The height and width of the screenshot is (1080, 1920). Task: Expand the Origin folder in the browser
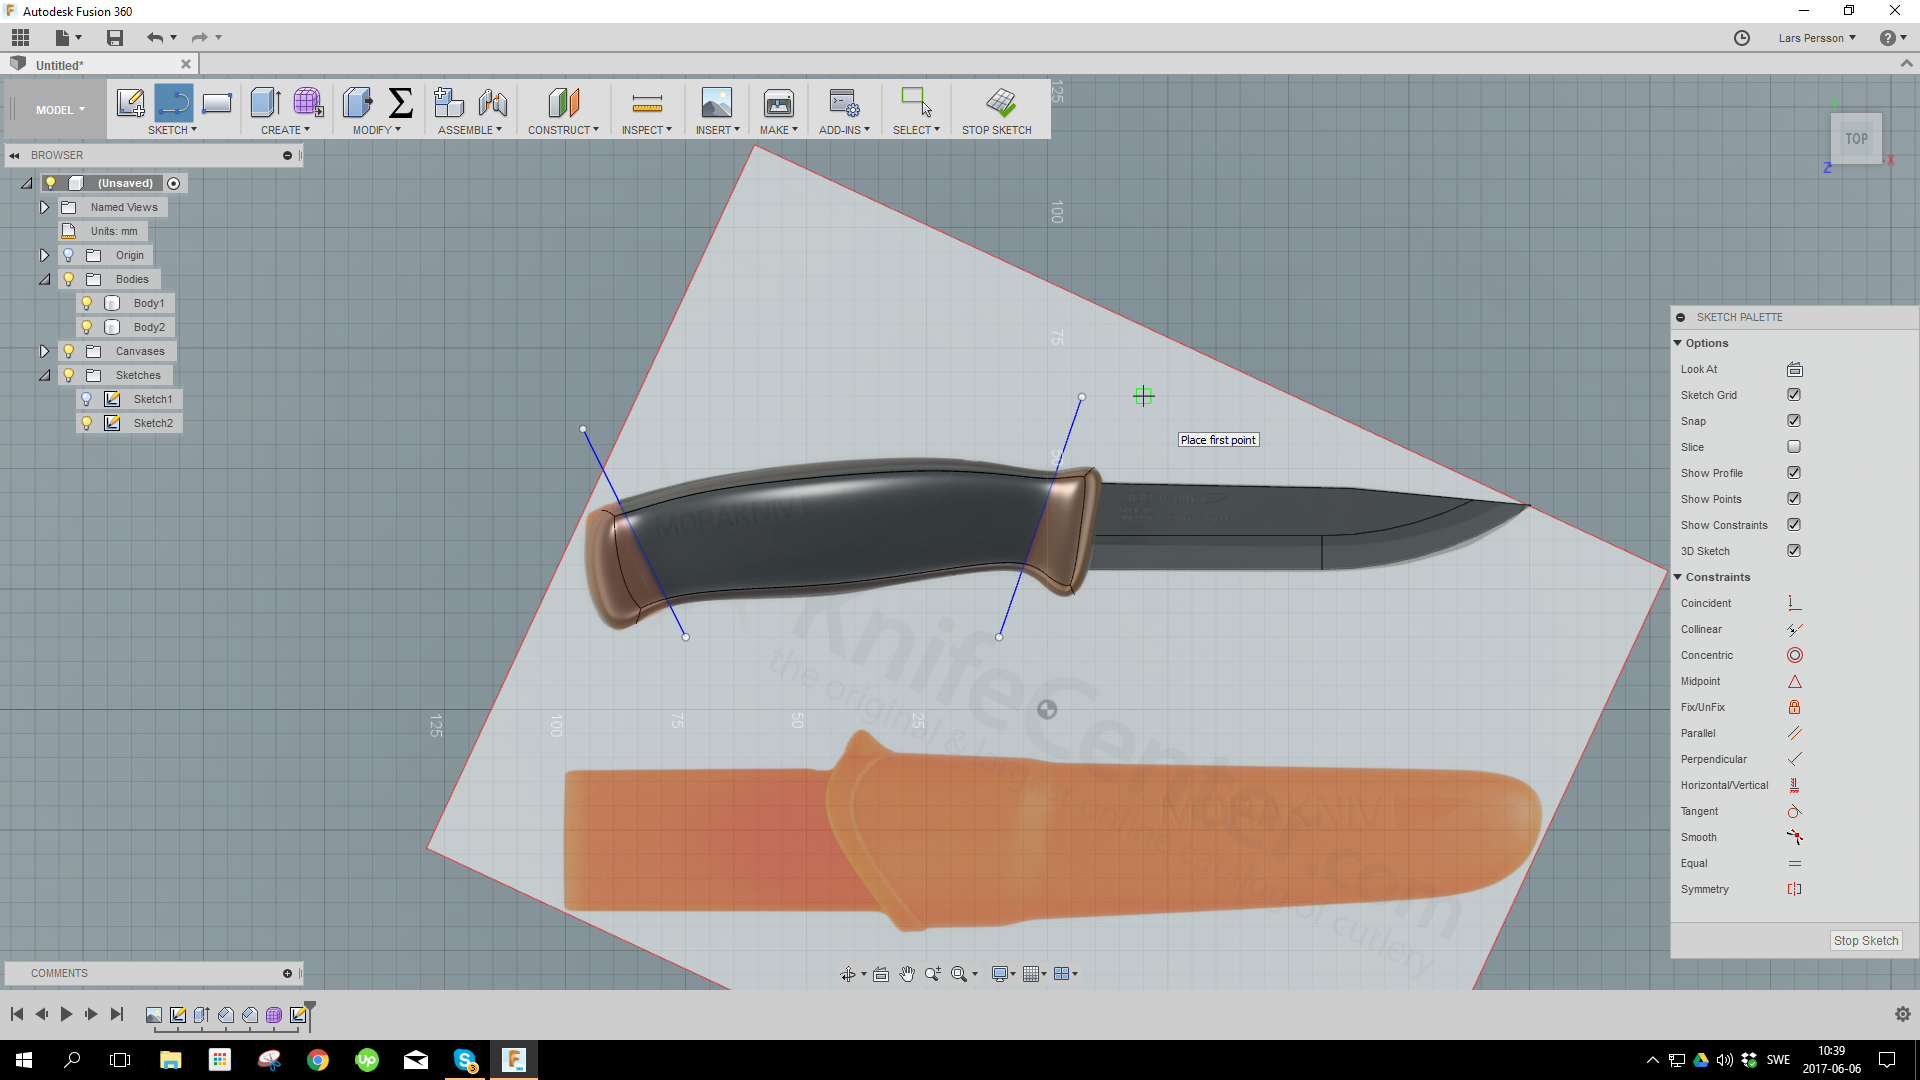(x=44, y=255)
